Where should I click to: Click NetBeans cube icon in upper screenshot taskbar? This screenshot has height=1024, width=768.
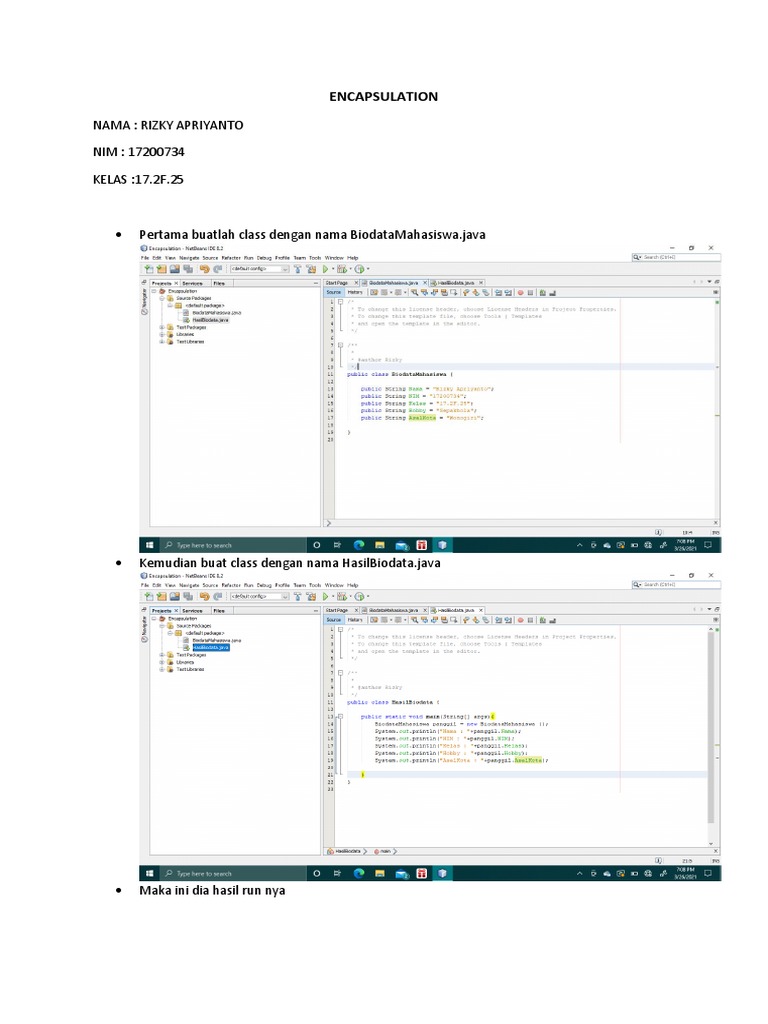tap(443, 545)
